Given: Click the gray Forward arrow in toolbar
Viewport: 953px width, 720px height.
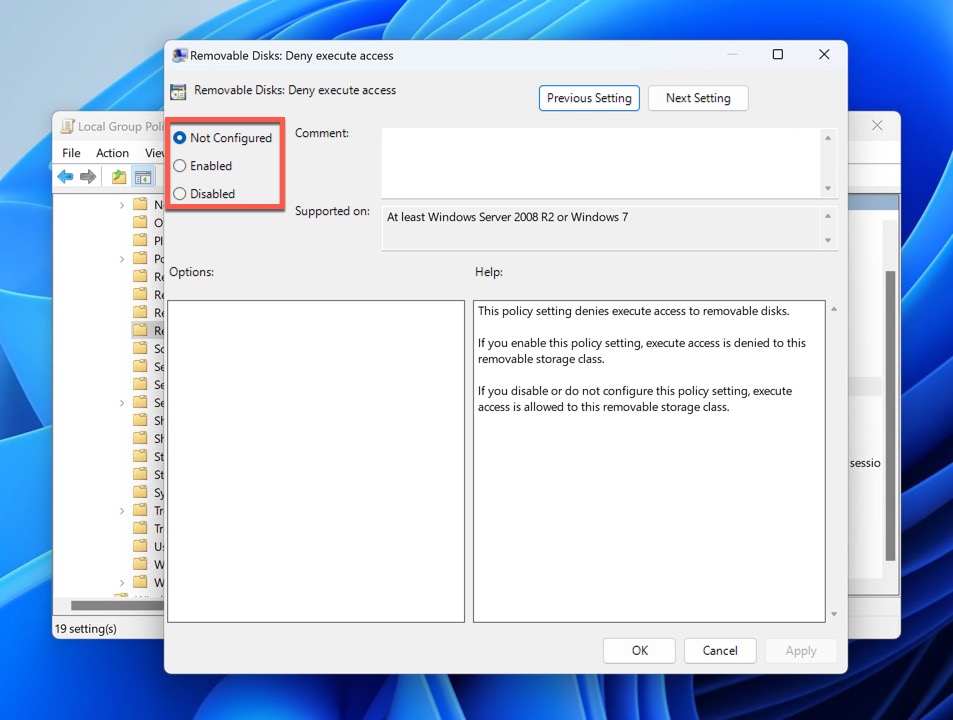Looking at the screenshot, I should (88, 177).
